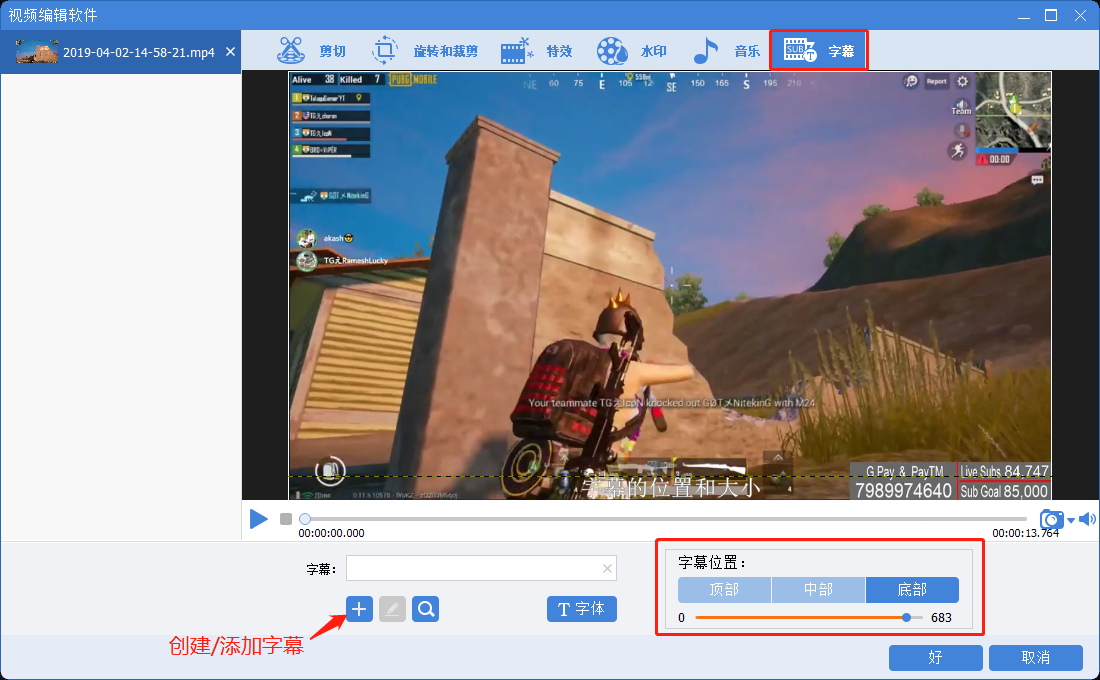Click the edit subtitle pencil icon
Screen dimensions: 1100x680
(x=392, y=609)
